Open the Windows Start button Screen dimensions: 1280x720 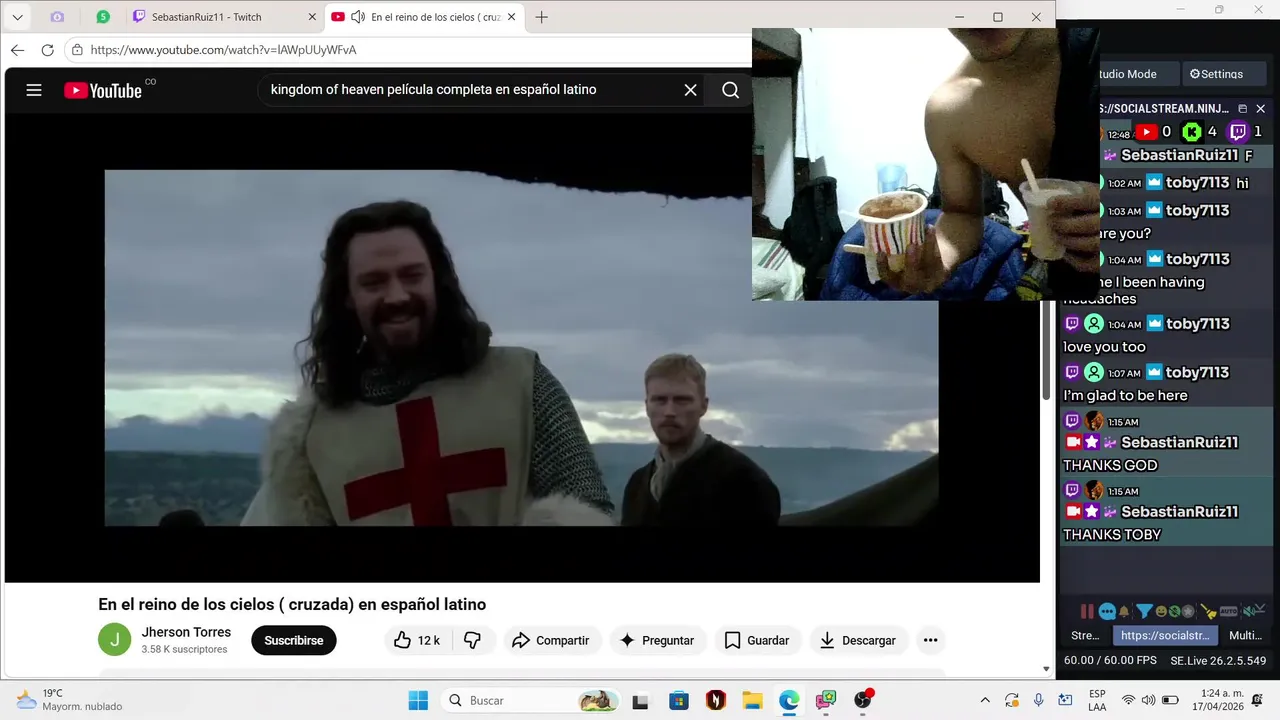click(418, 700)
